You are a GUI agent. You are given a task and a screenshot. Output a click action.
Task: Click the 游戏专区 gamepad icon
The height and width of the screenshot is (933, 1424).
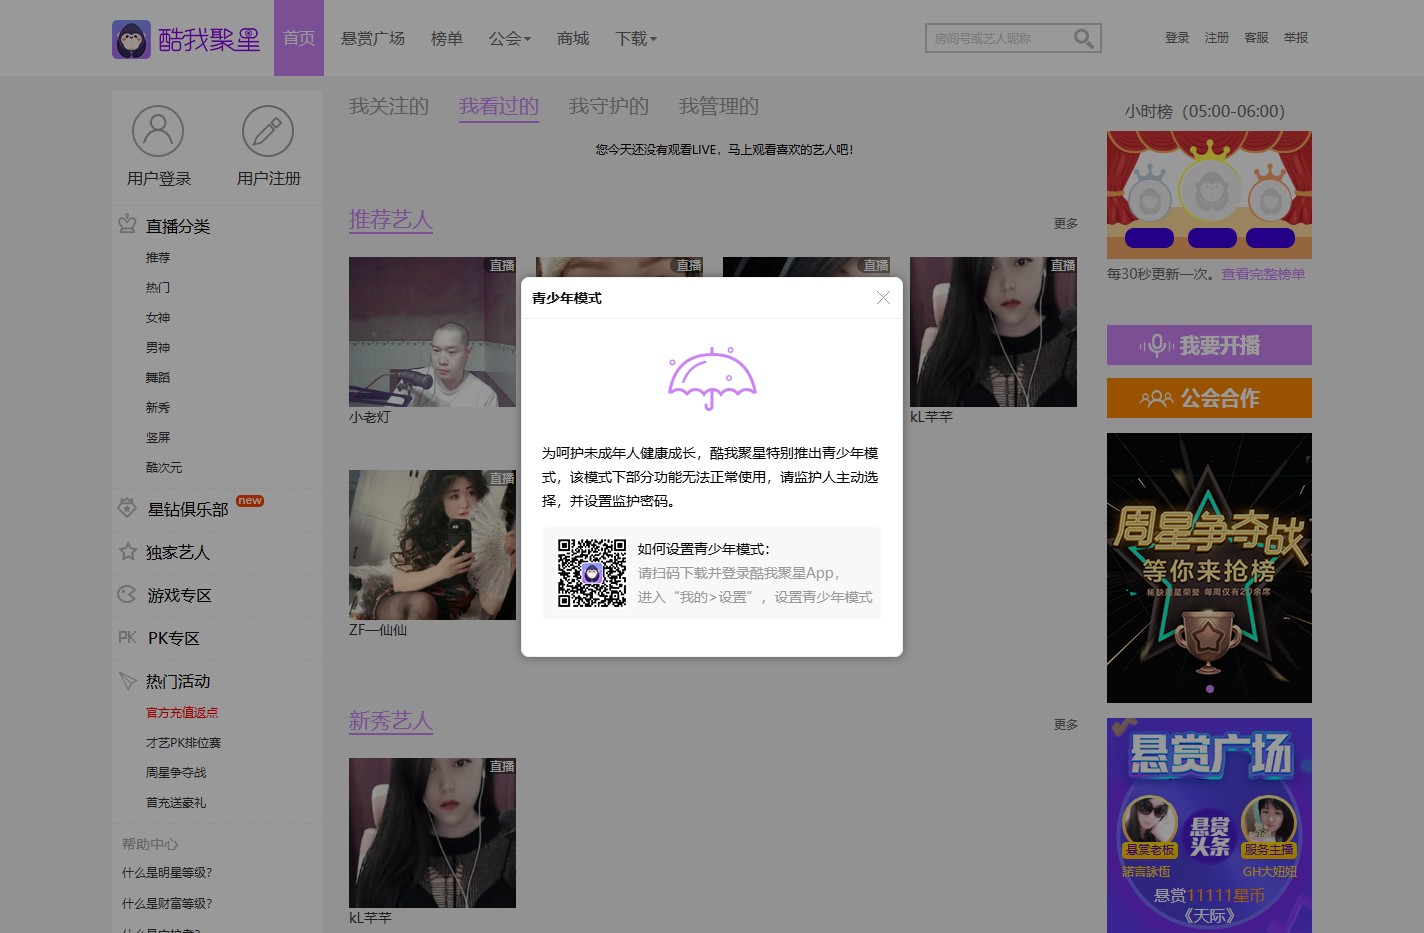[x=127, y=594]
